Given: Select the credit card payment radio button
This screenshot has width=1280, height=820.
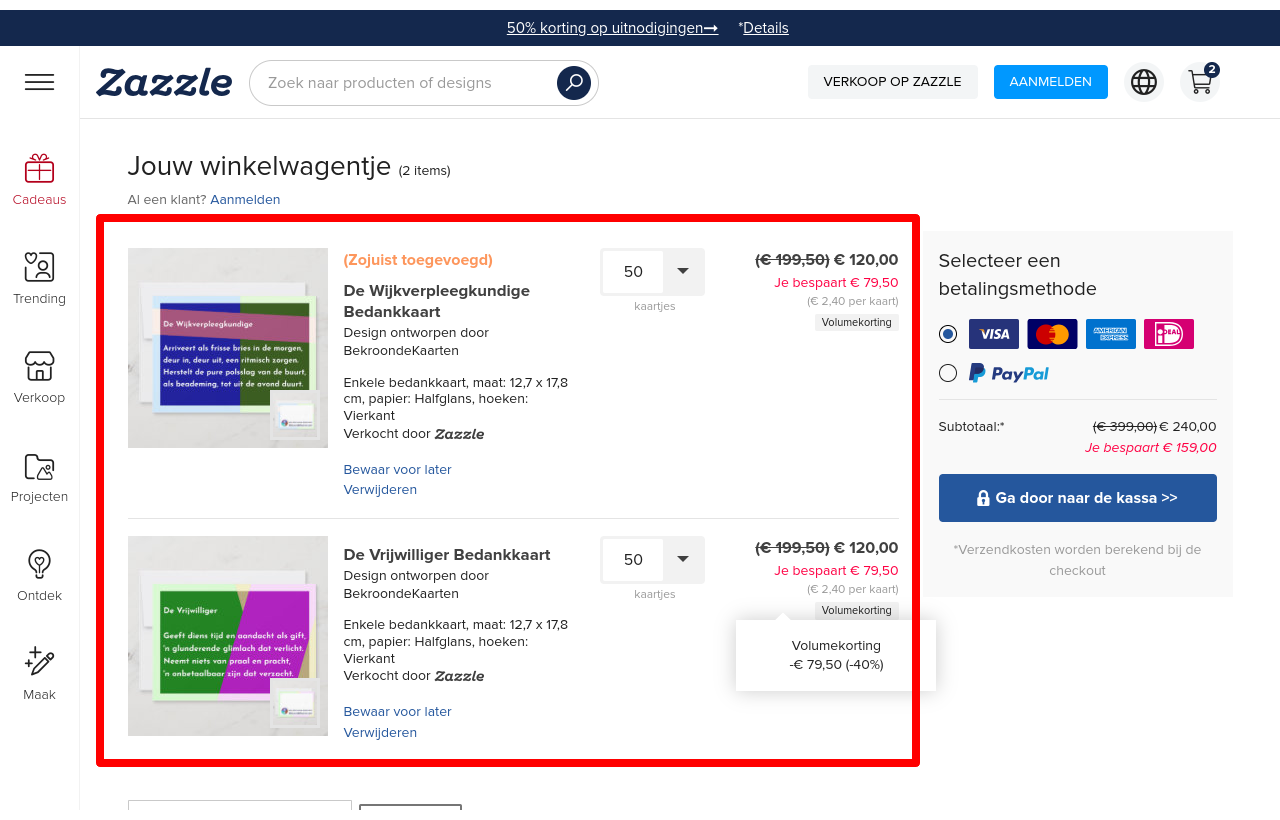Looking at the screenshot, I should (948, 334).
